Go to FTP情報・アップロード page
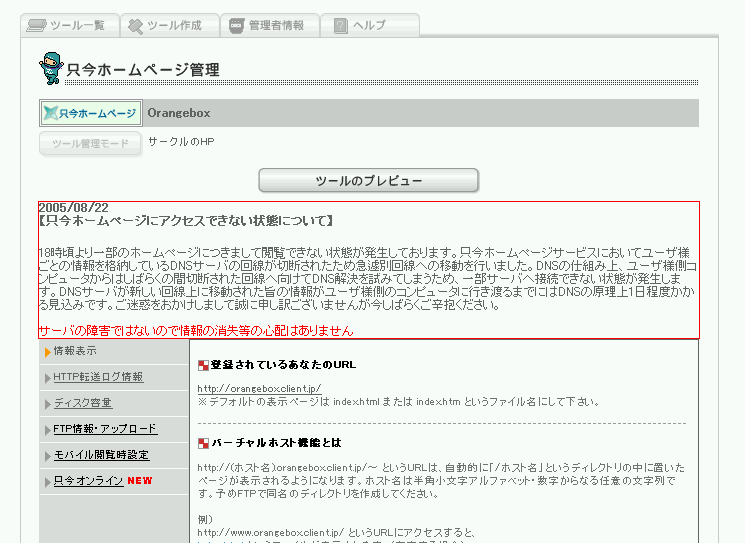The image size is (745, 543). (x=105, y=429)
